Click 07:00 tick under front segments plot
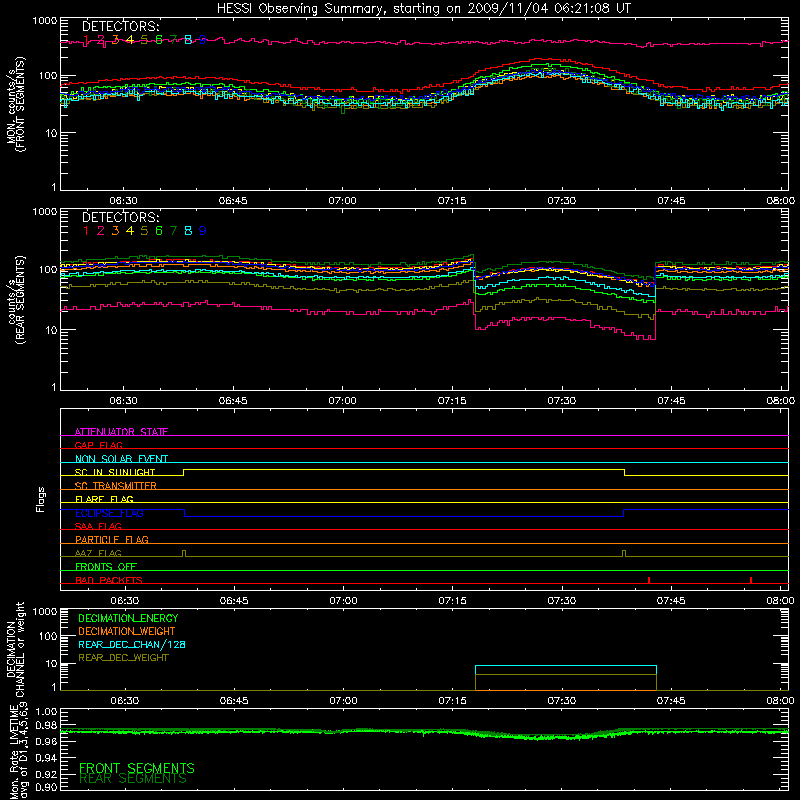This screenshot has height=800, width=800. click(342, 201)
